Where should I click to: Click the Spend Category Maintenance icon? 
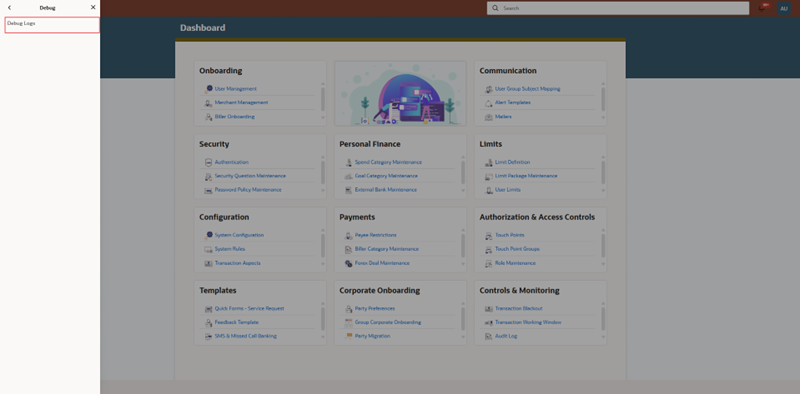point(348,162)
